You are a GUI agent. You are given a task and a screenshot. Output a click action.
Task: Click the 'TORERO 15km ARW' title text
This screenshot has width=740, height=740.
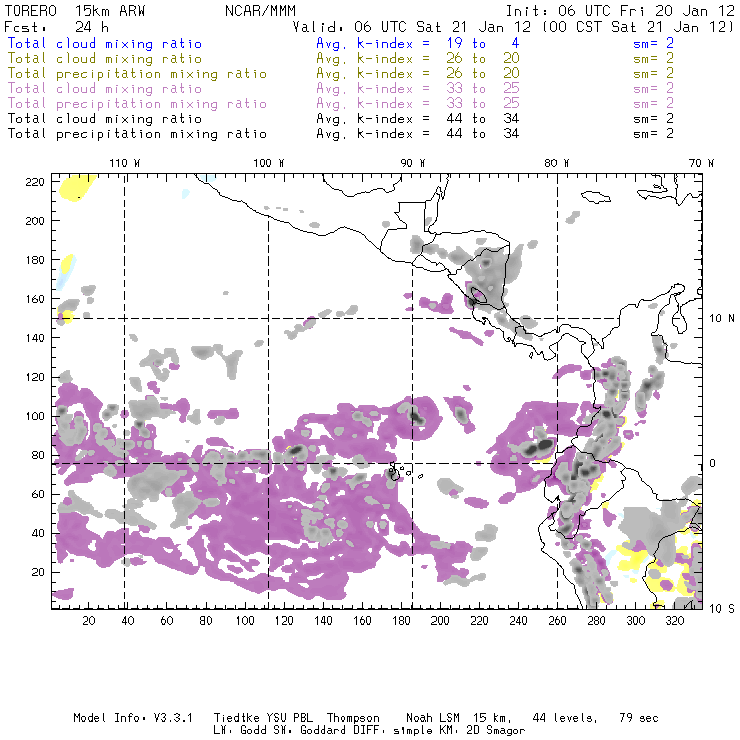pos(75,11)
